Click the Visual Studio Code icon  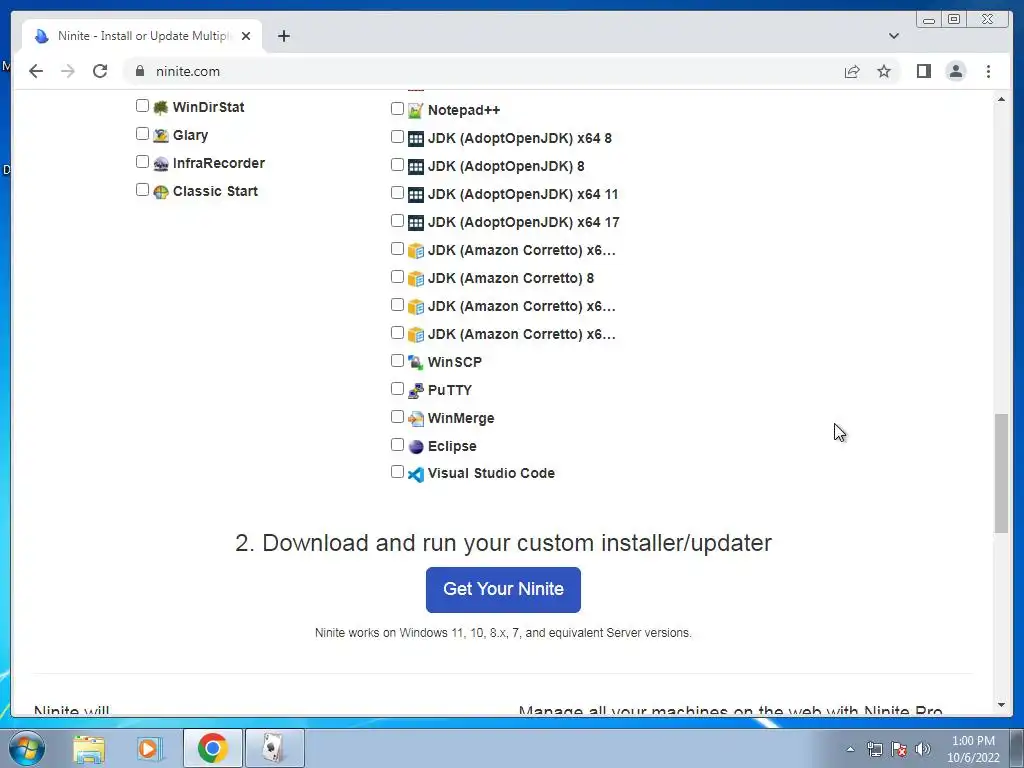415,474
